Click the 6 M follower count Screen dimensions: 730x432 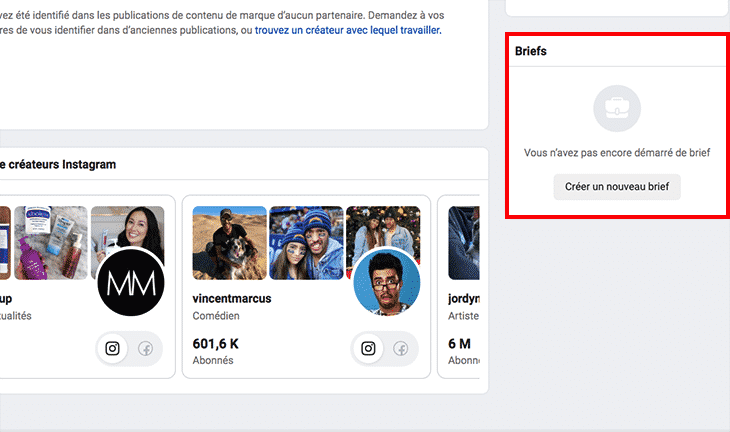(460, 343)
